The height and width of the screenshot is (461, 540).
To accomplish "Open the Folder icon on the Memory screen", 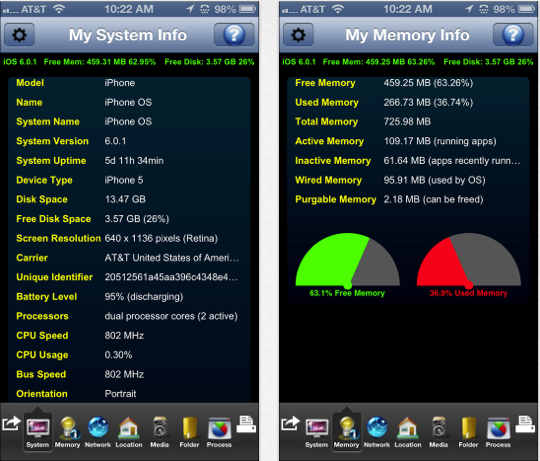I will (x=468, y=432).
